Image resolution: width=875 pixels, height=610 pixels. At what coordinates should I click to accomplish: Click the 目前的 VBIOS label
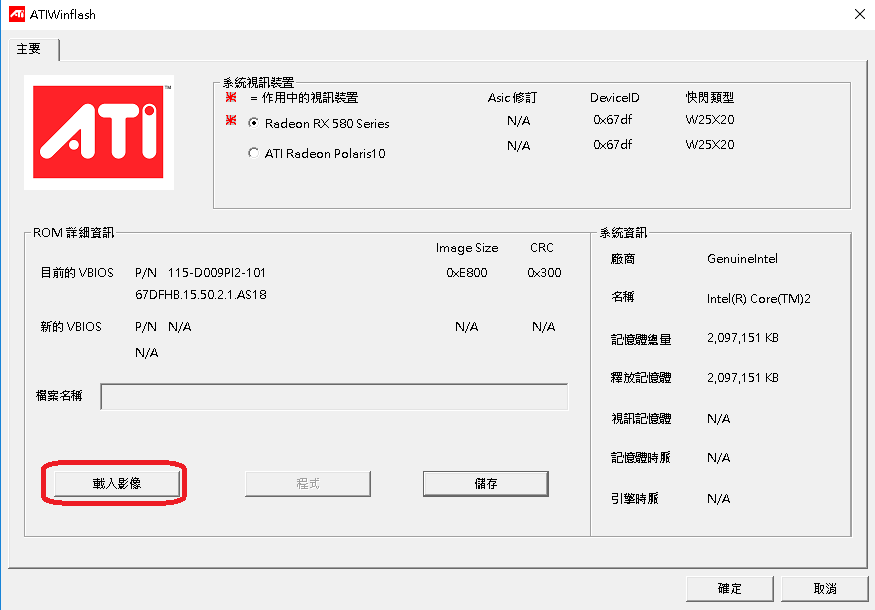click(x=77, y=273)
